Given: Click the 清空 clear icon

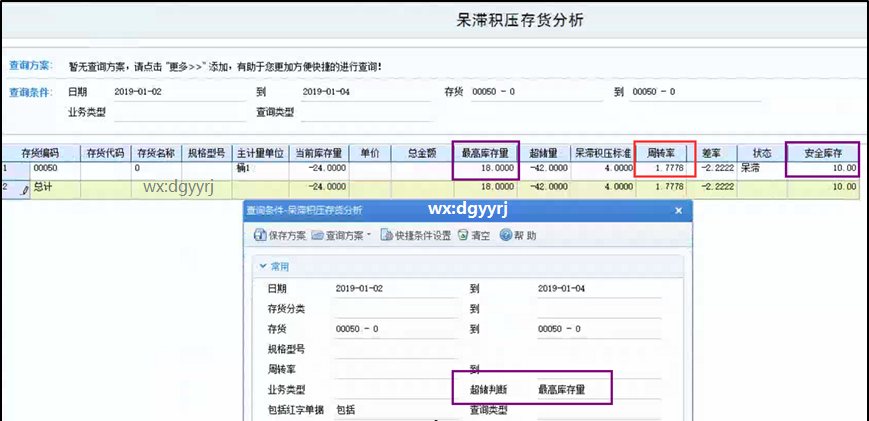Looking at the screenshot, I should tap(463, 235).
